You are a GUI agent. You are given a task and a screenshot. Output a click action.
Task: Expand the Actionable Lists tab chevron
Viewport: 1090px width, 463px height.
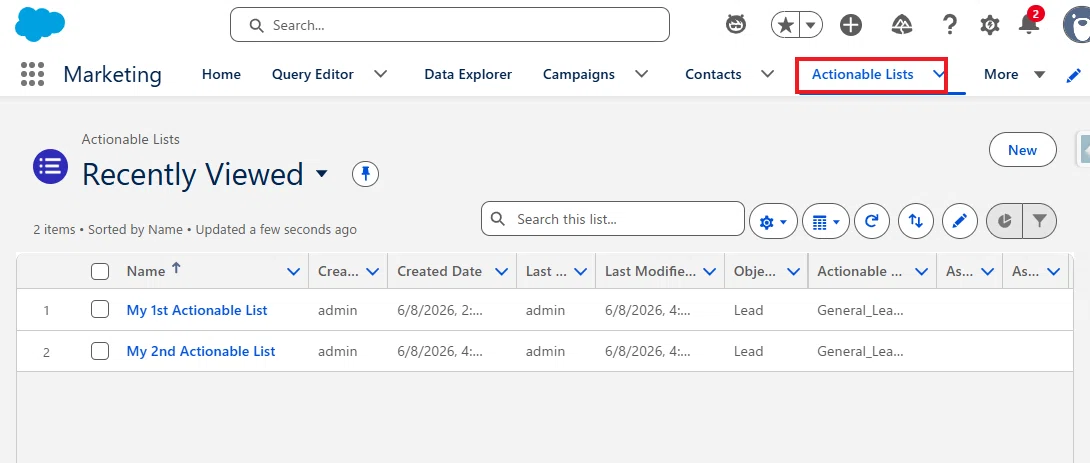pyautogui.click(x=939, y=74)
